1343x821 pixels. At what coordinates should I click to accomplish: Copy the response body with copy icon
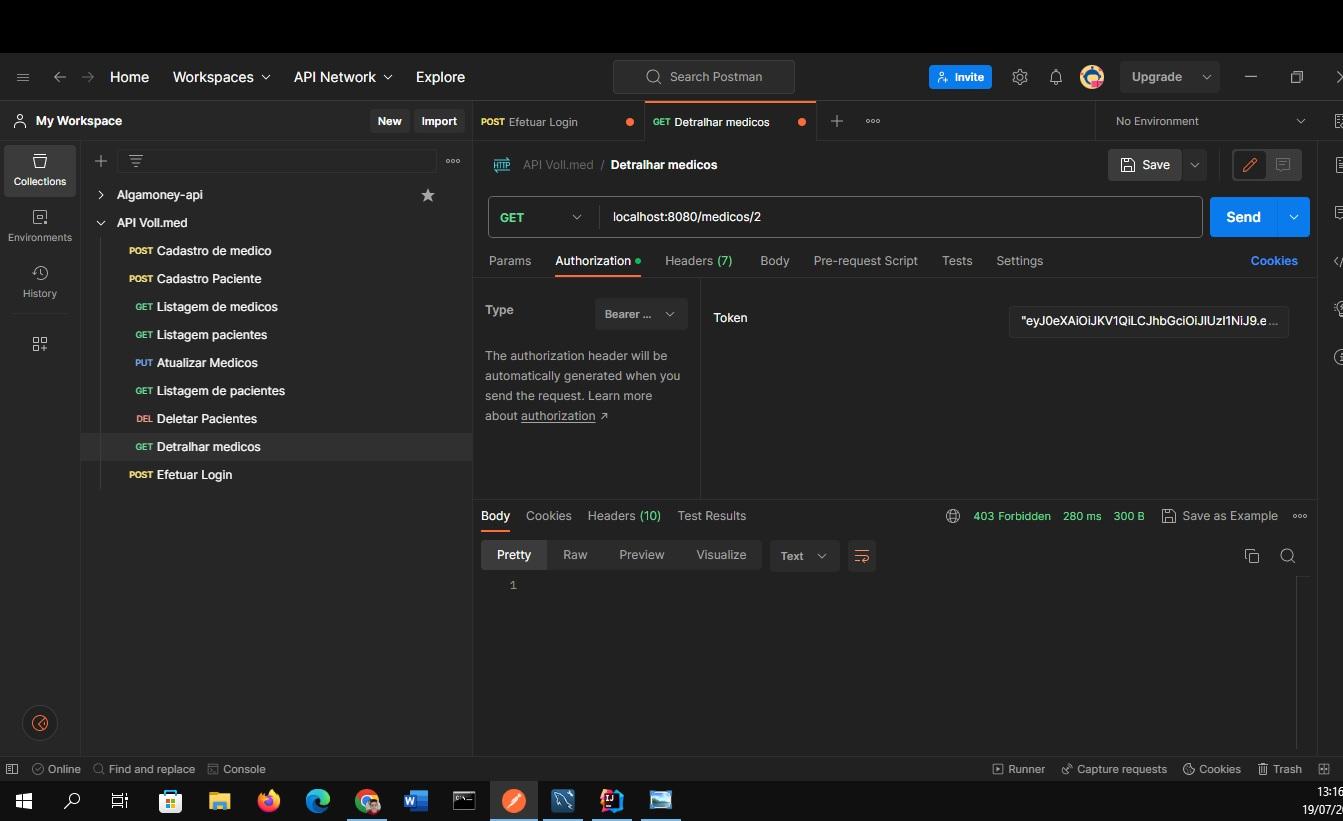click(1252, 556)
